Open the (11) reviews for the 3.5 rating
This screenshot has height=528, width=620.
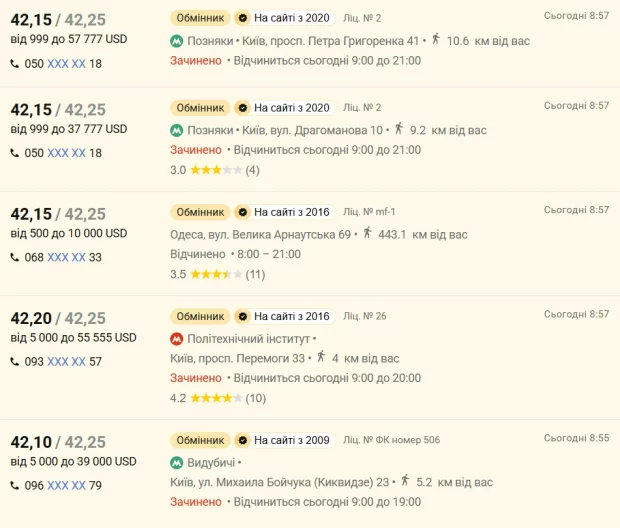click(x=255, y=274)
